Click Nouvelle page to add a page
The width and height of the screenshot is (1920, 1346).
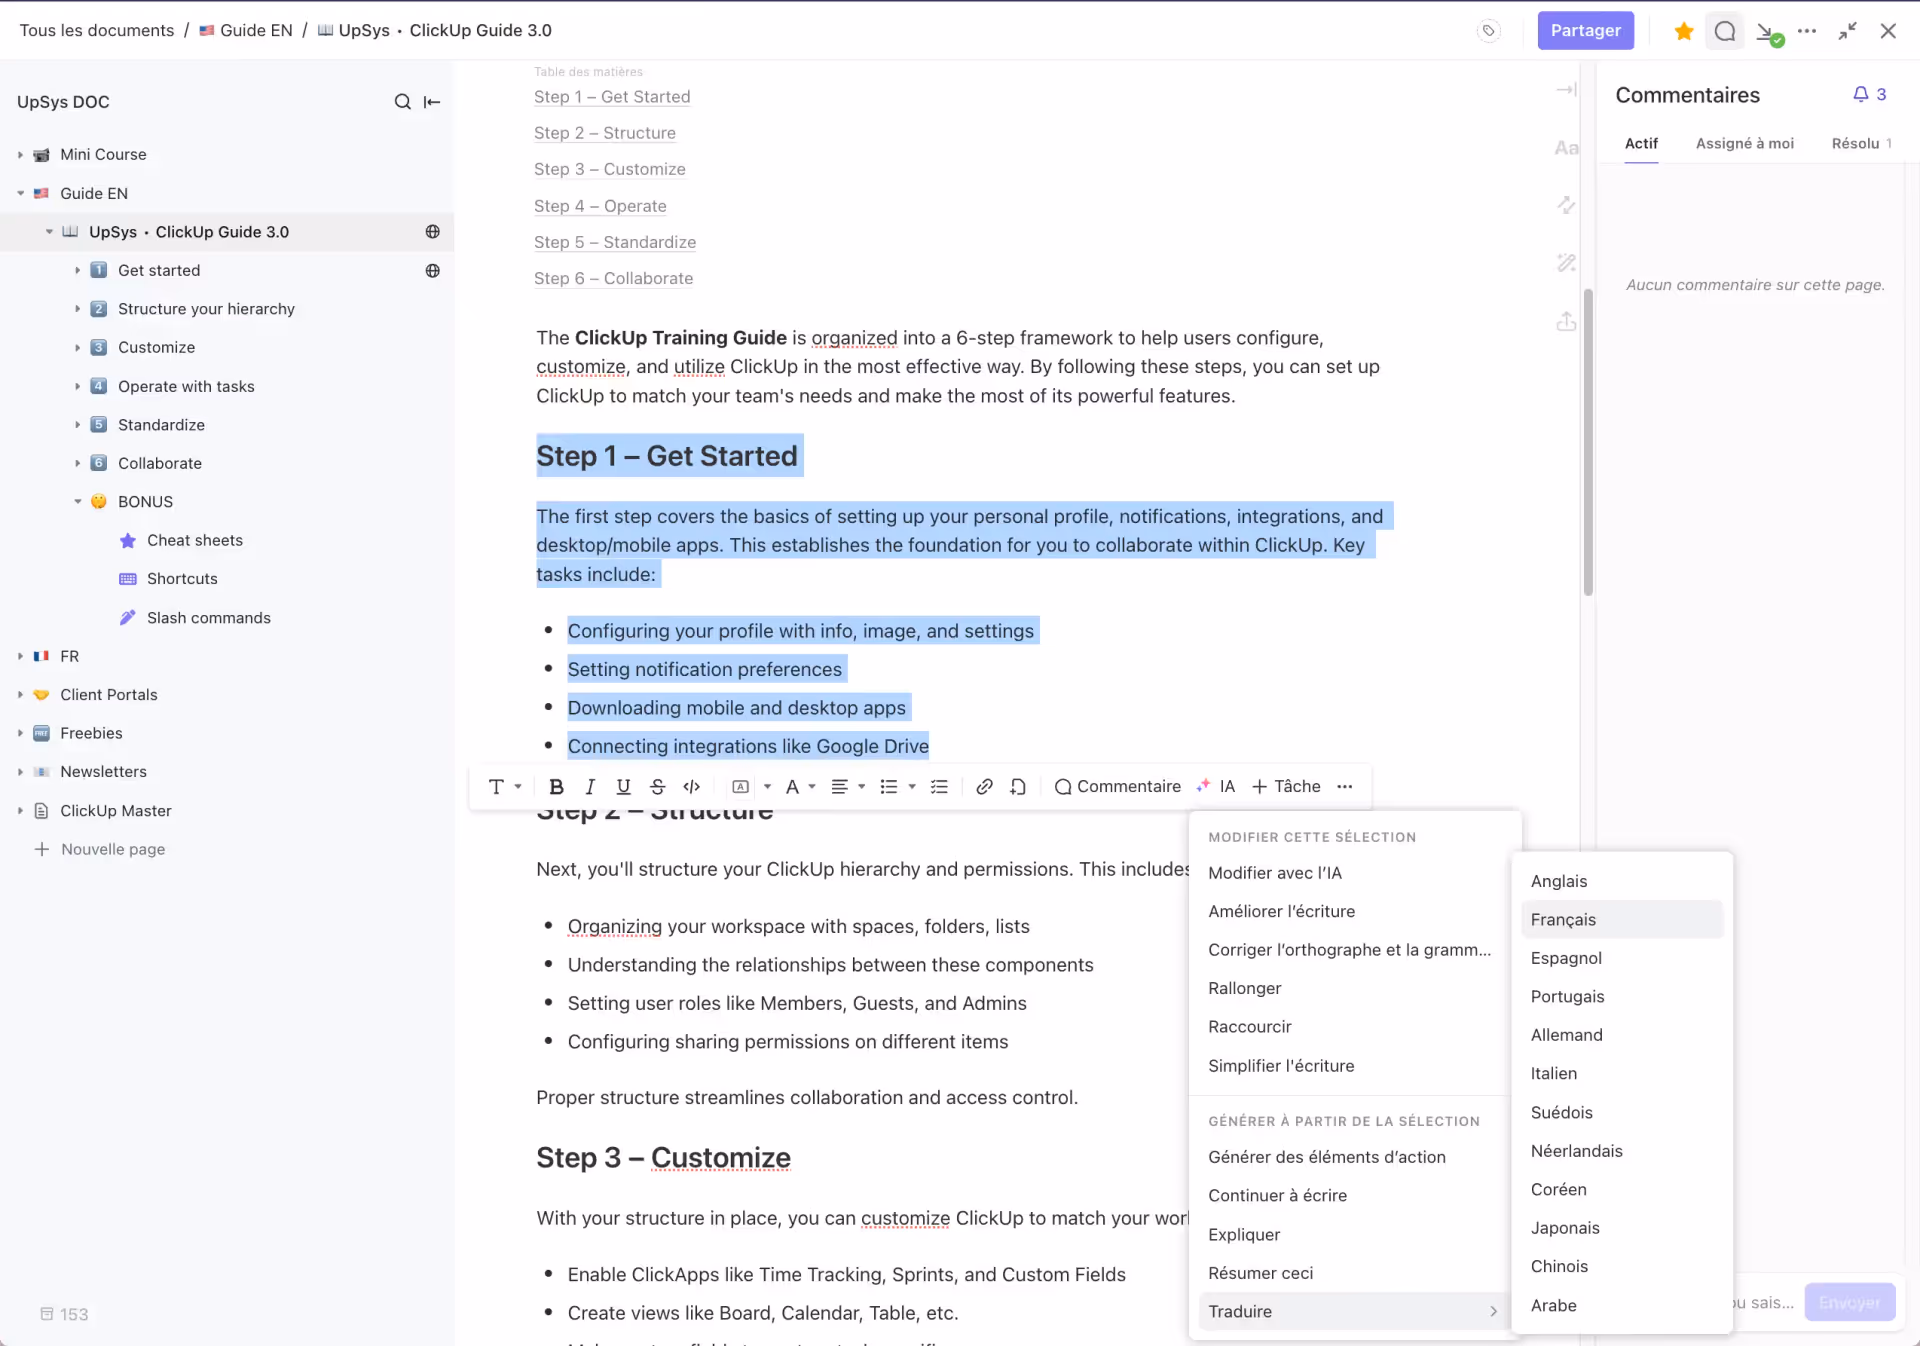point(100,849)
